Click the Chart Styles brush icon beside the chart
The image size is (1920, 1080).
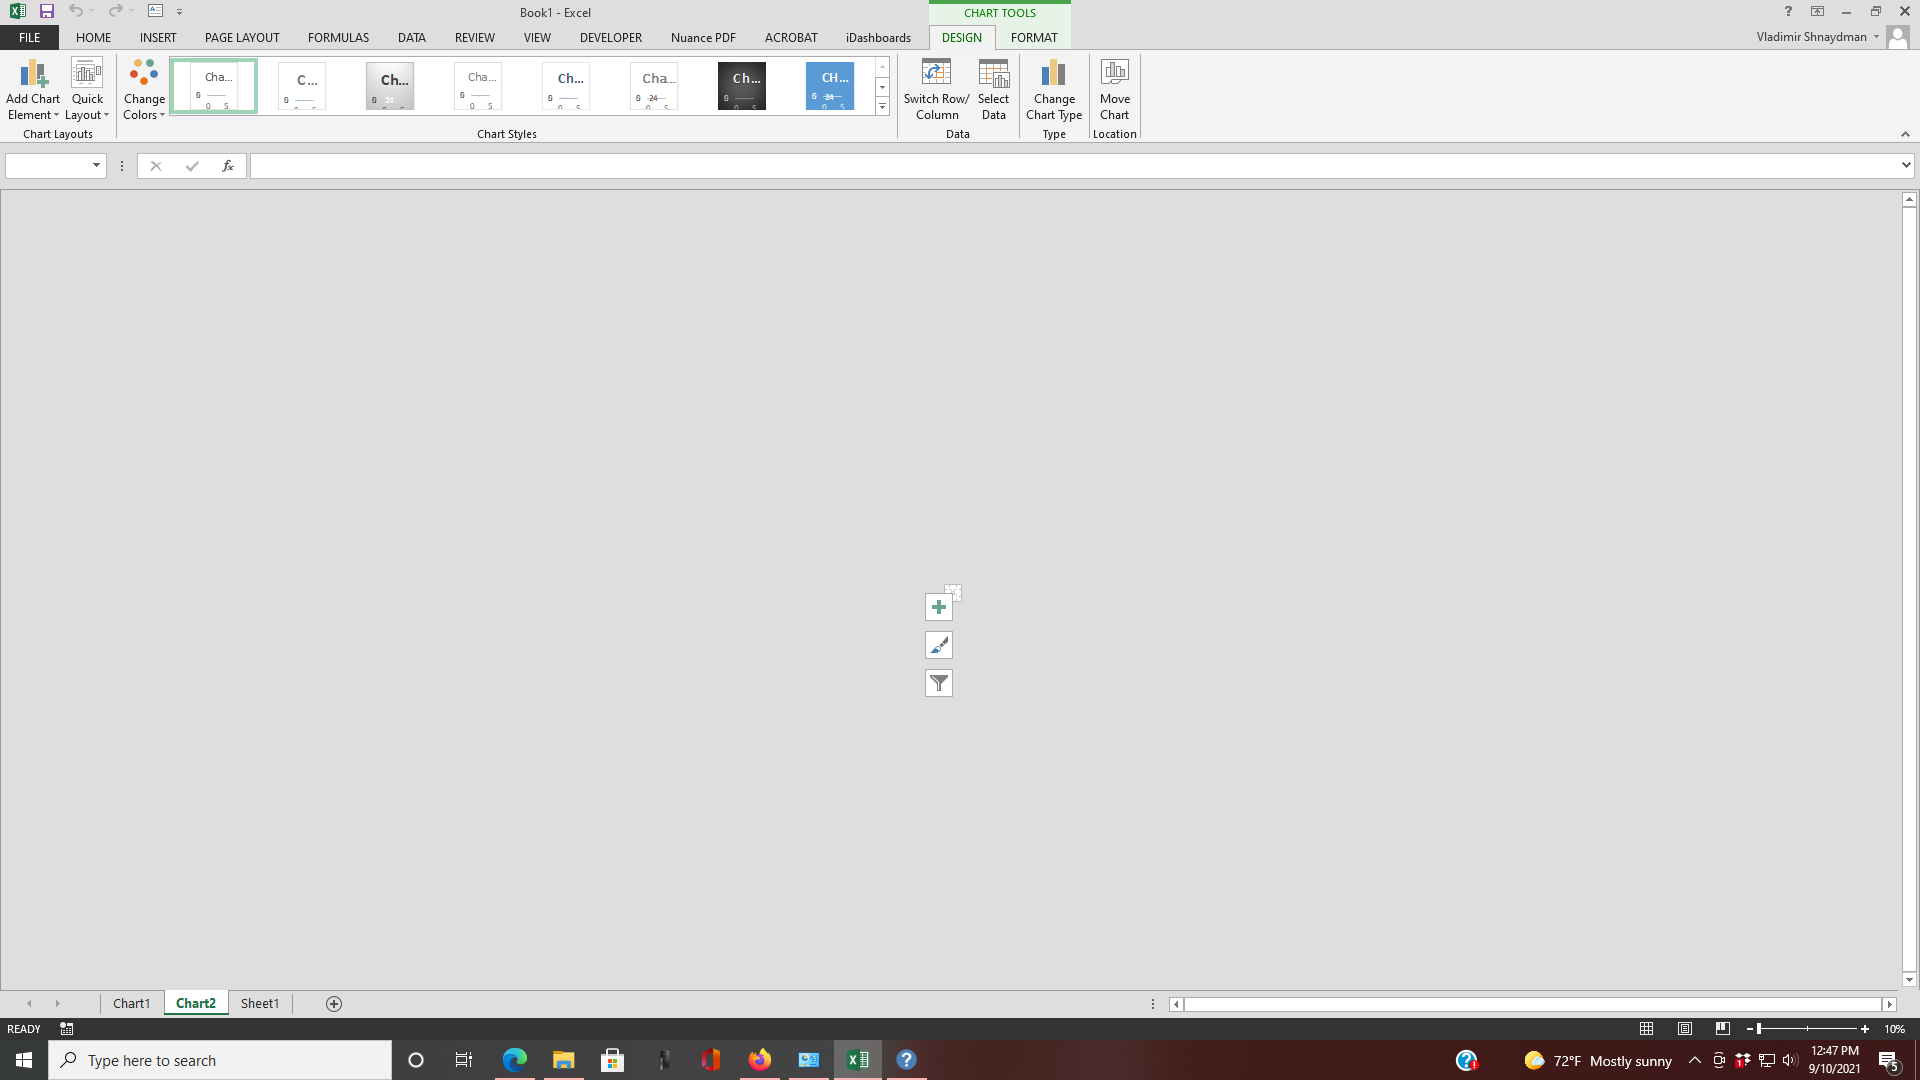(938, 645)
